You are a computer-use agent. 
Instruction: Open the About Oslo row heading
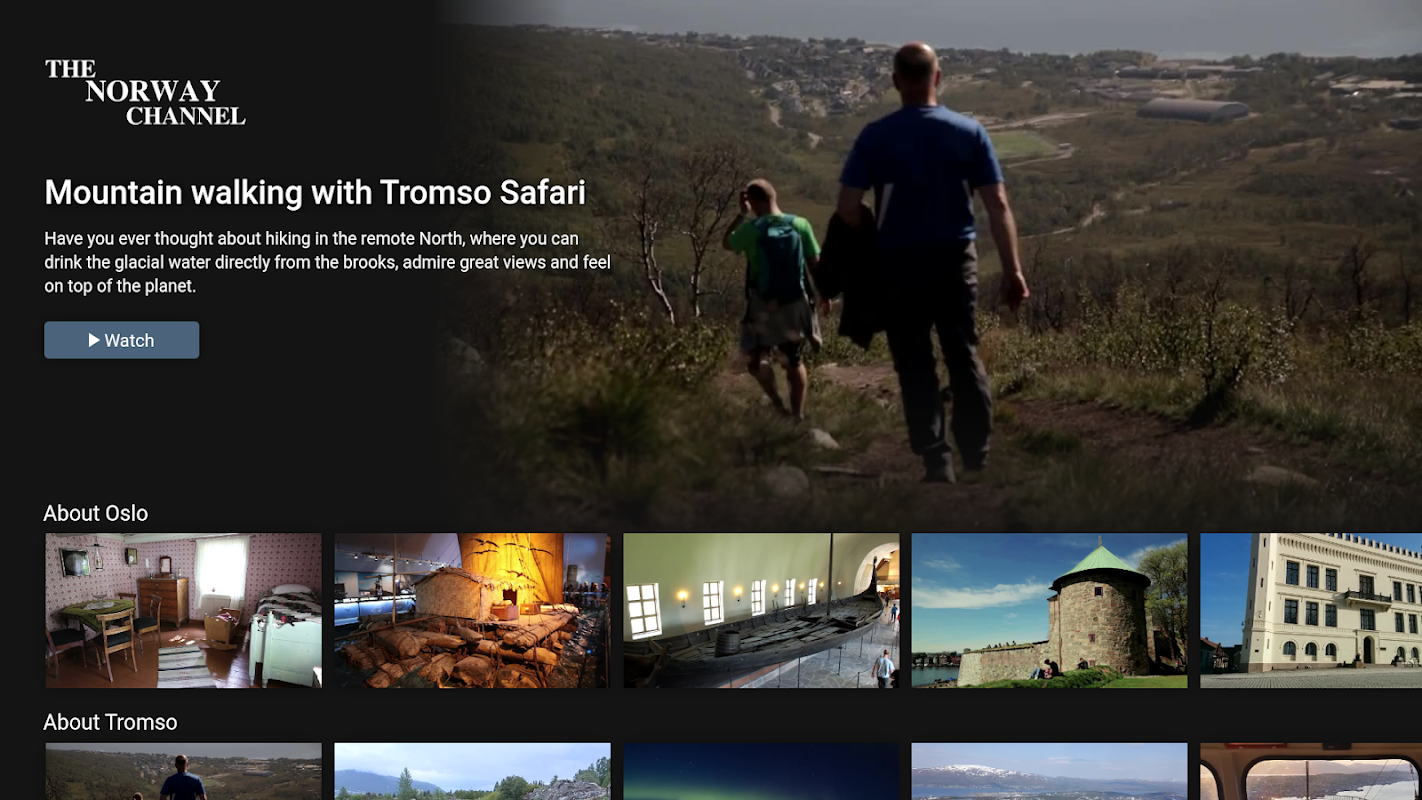pyautogui.click(x=95, y=513)
